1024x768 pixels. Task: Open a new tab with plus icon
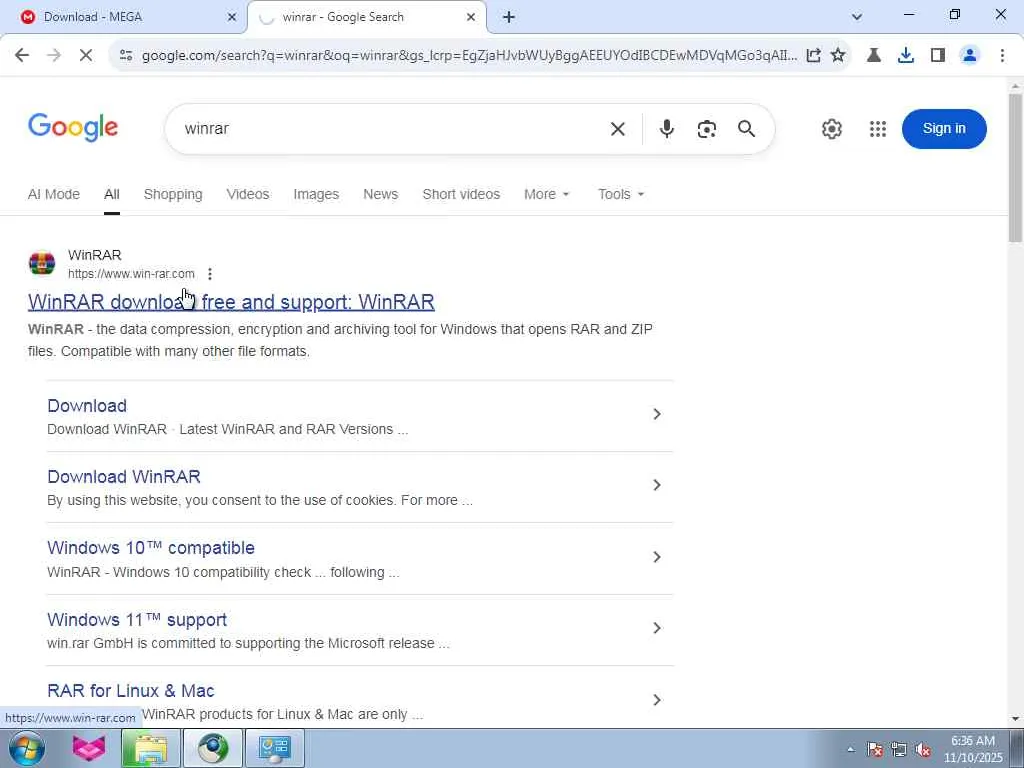[x=509, y=17]
